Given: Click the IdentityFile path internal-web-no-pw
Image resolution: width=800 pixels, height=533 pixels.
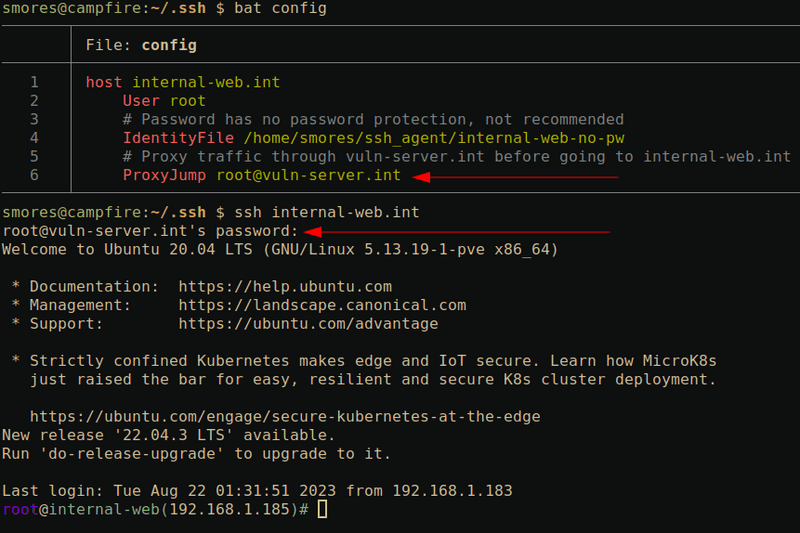Looking at the screenshot, I should pos(431,137).
